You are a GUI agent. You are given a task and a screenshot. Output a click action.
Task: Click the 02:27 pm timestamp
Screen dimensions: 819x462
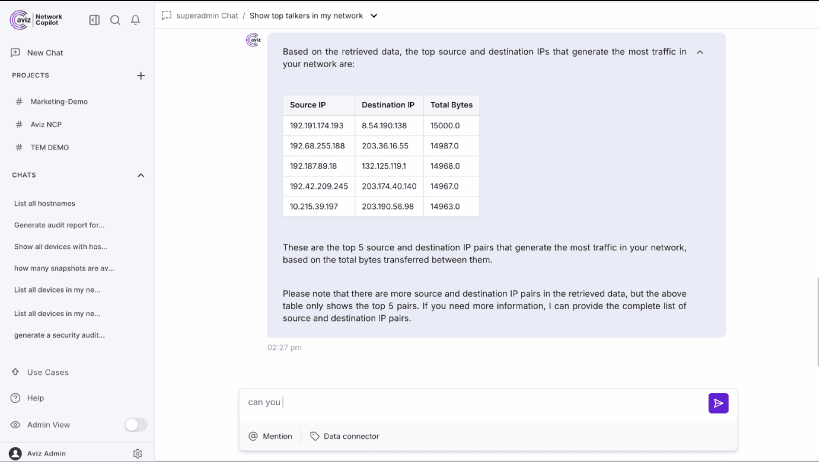click(284, 348)
